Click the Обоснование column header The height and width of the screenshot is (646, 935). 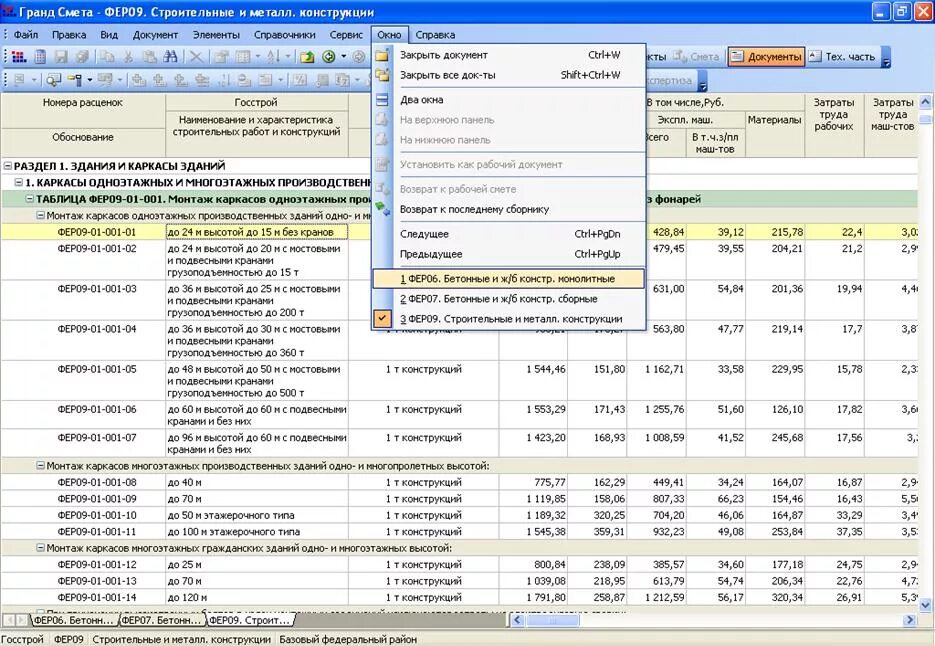point(83,137)
